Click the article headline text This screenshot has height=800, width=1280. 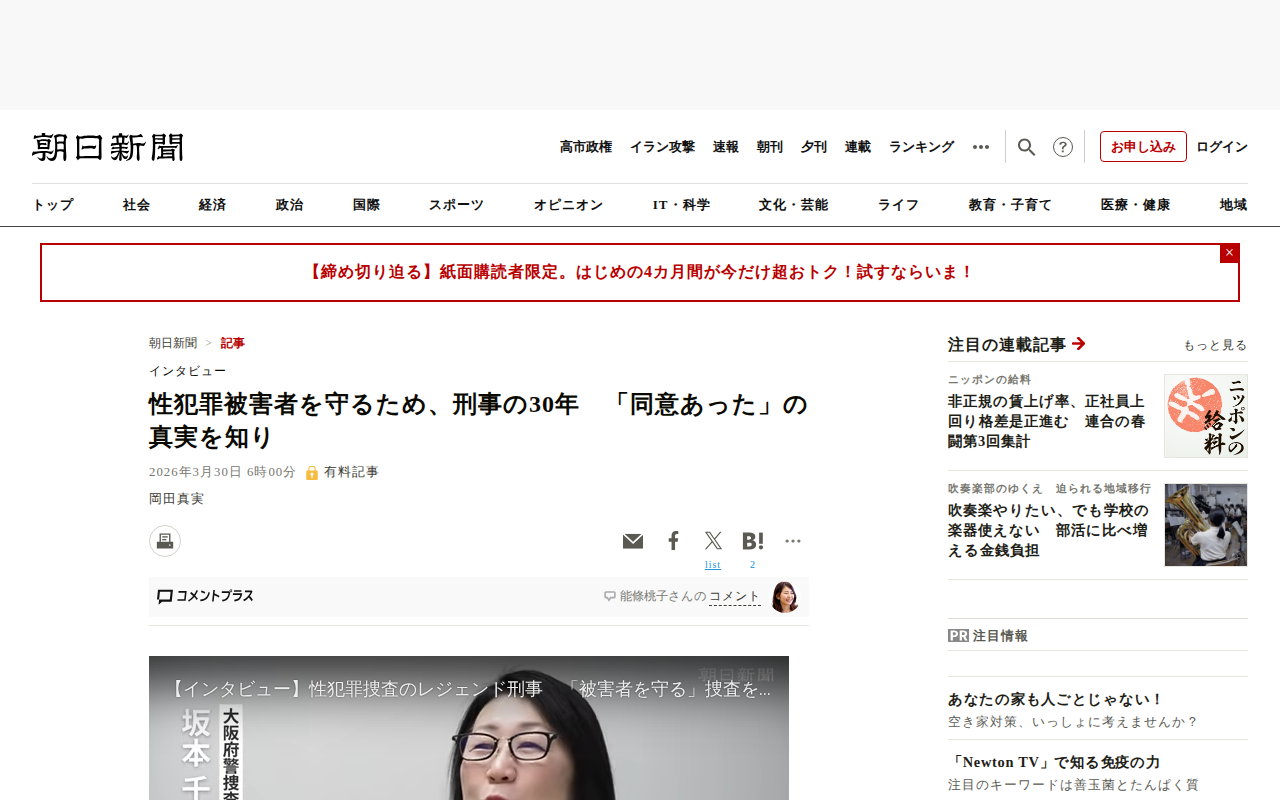click(x=478, y=421)
